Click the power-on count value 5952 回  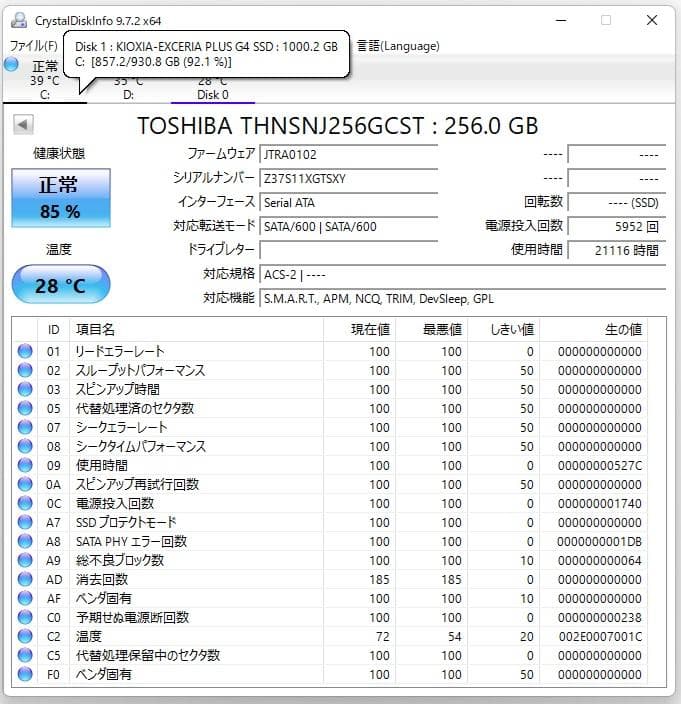pyautogui.click(x=617, y=226)
